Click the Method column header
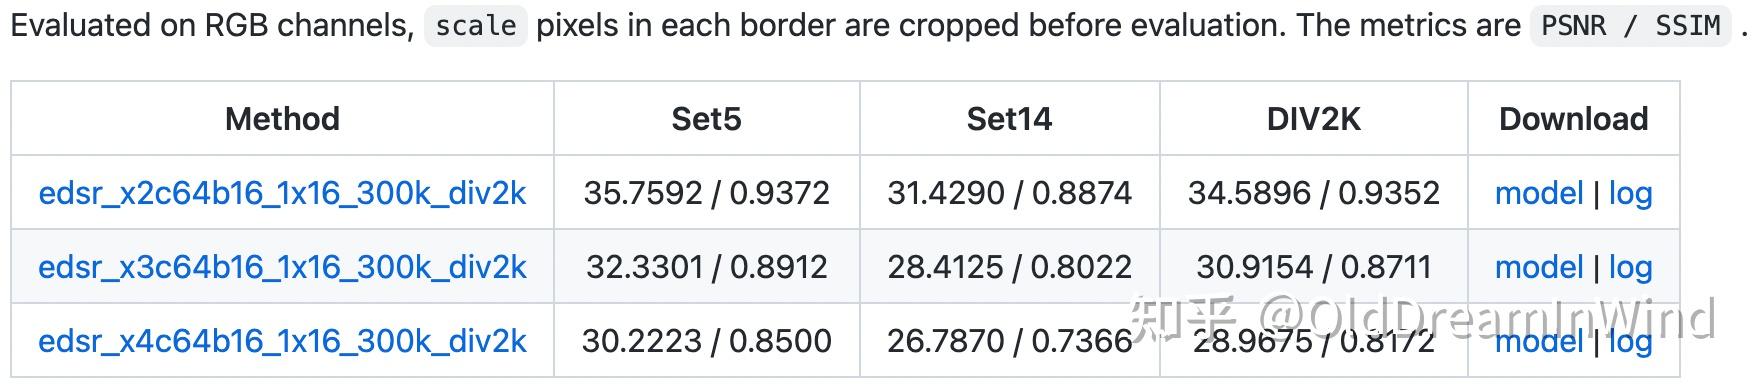This screenshot has height=390, width=1762. click(x=282, y=119)
